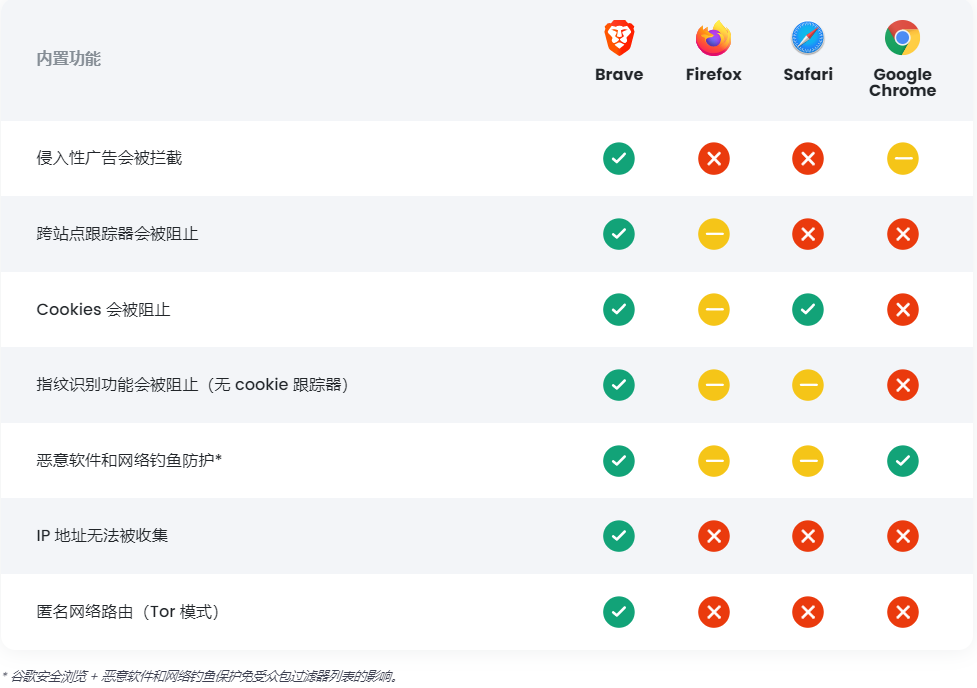Click the Firefox column label text
The image size is (977, 688).
713,74
